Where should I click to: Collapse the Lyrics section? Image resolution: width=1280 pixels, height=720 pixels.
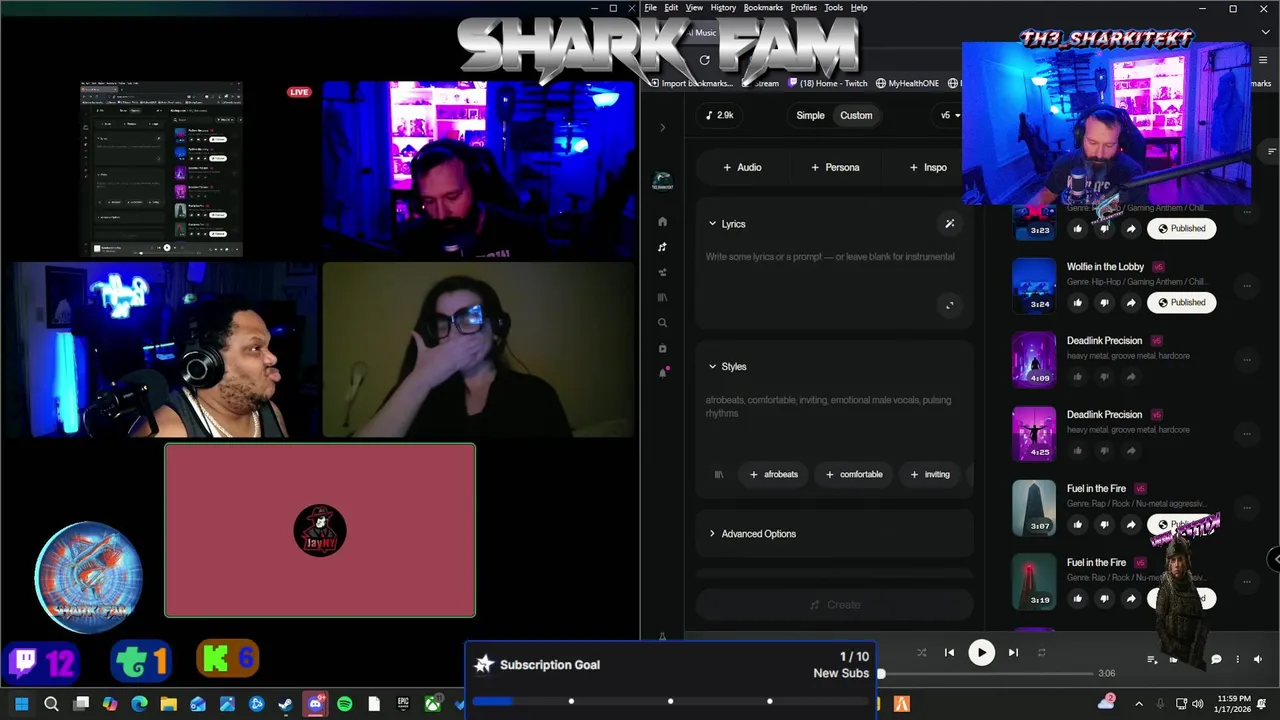pos(712,224)
